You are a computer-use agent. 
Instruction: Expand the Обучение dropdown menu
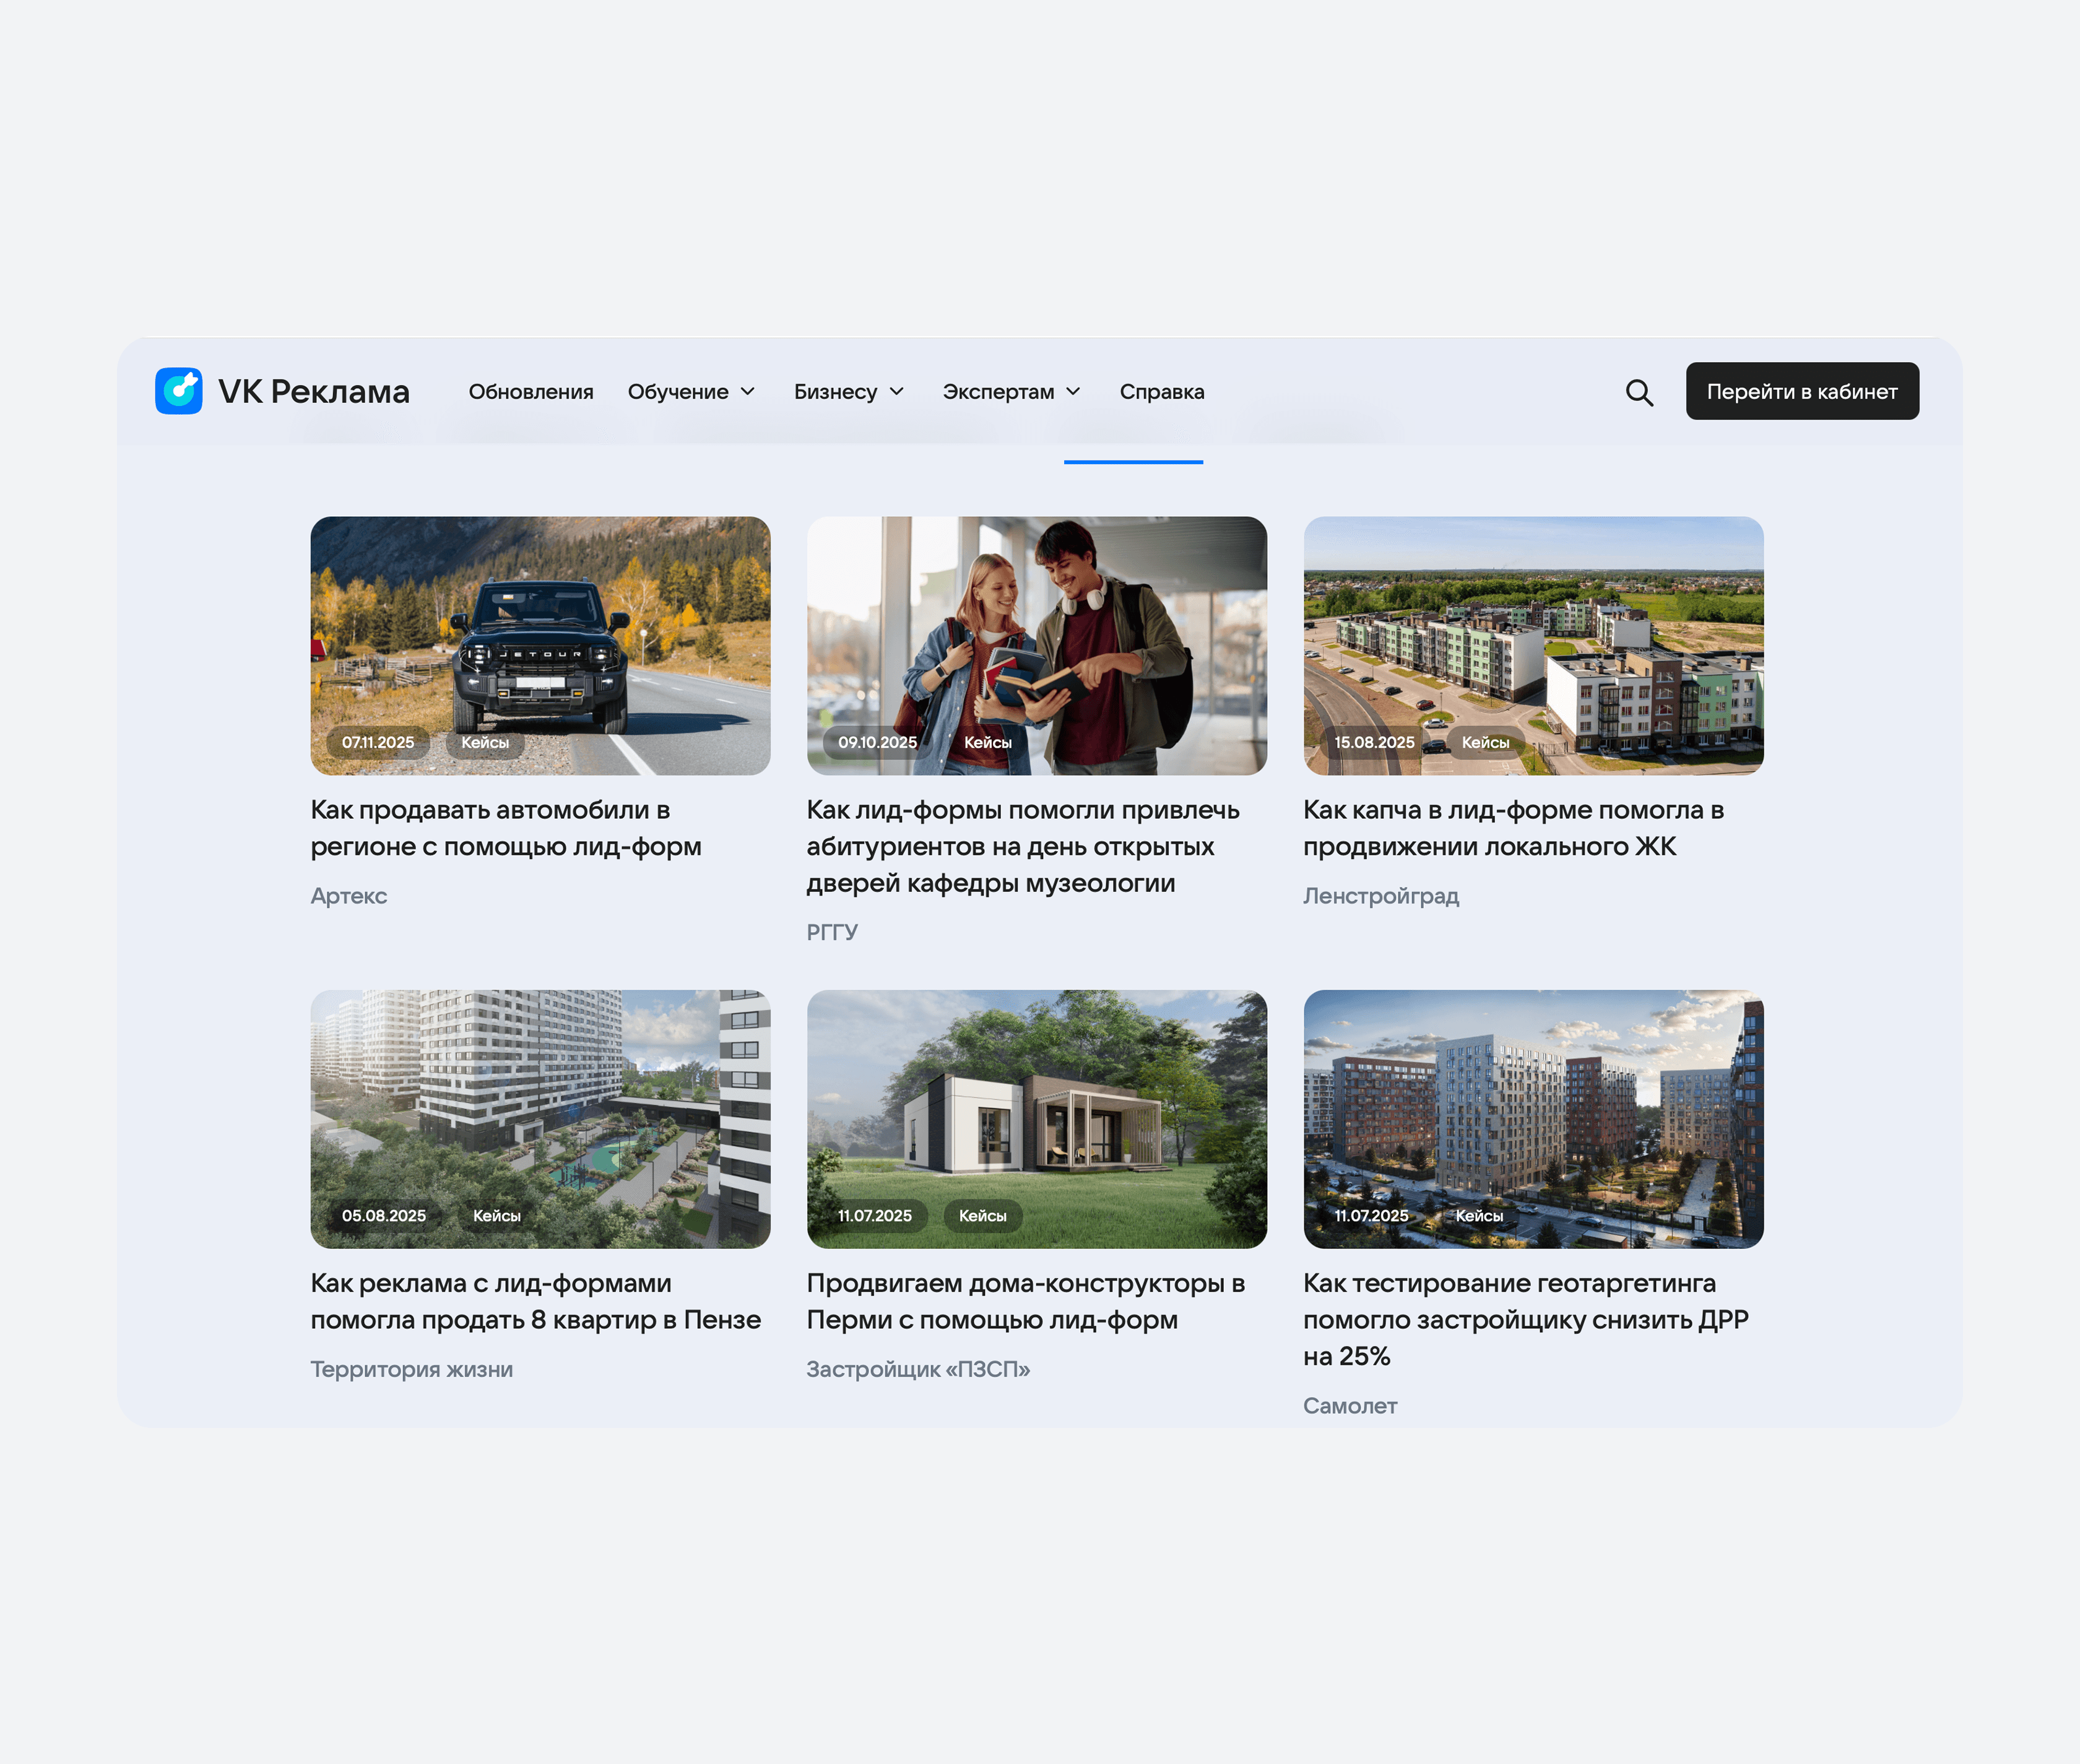[691, 392]
